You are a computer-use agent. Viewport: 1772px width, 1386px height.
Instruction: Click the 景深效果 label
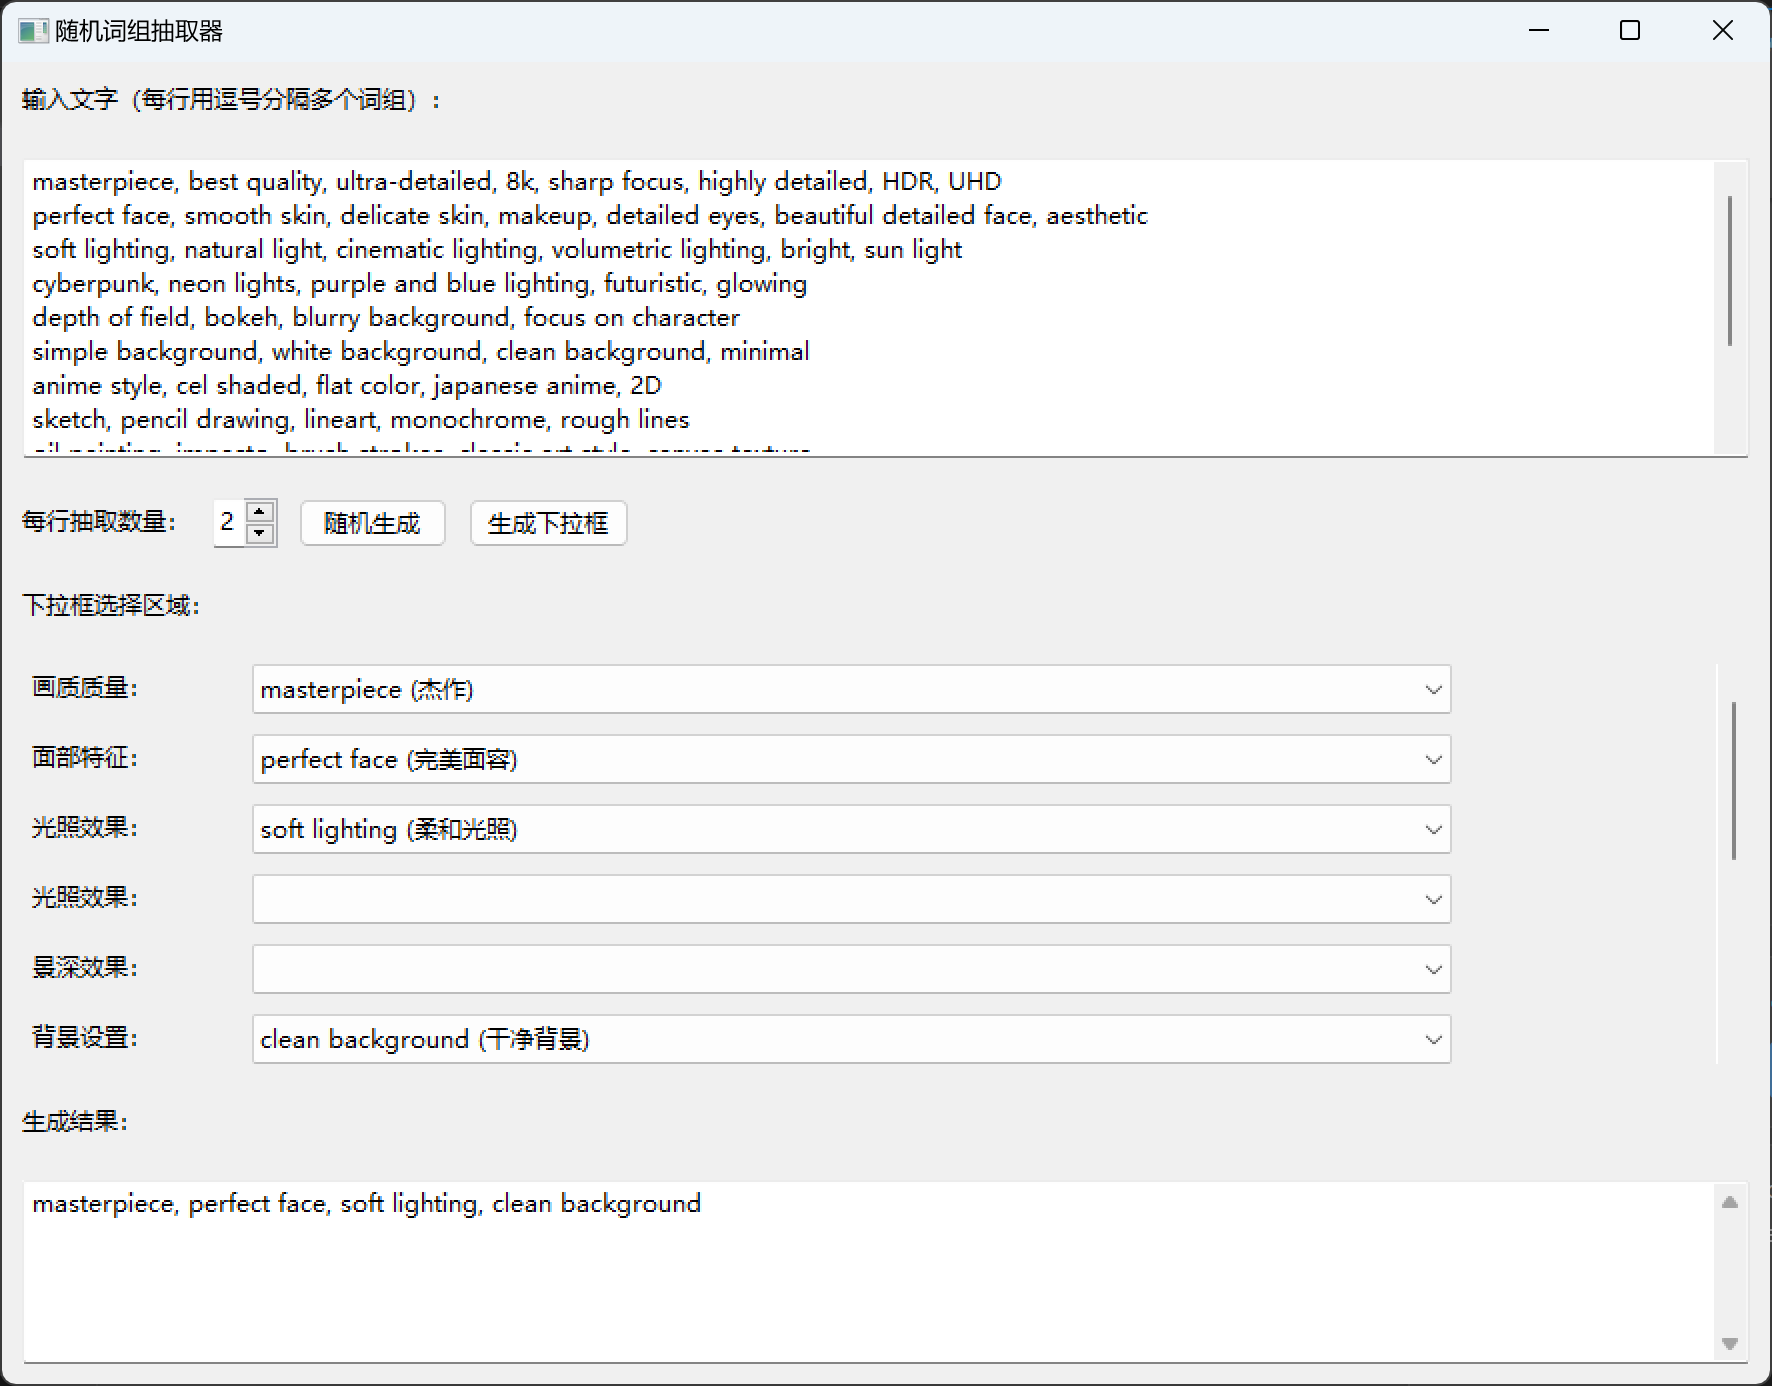(85, 968)
